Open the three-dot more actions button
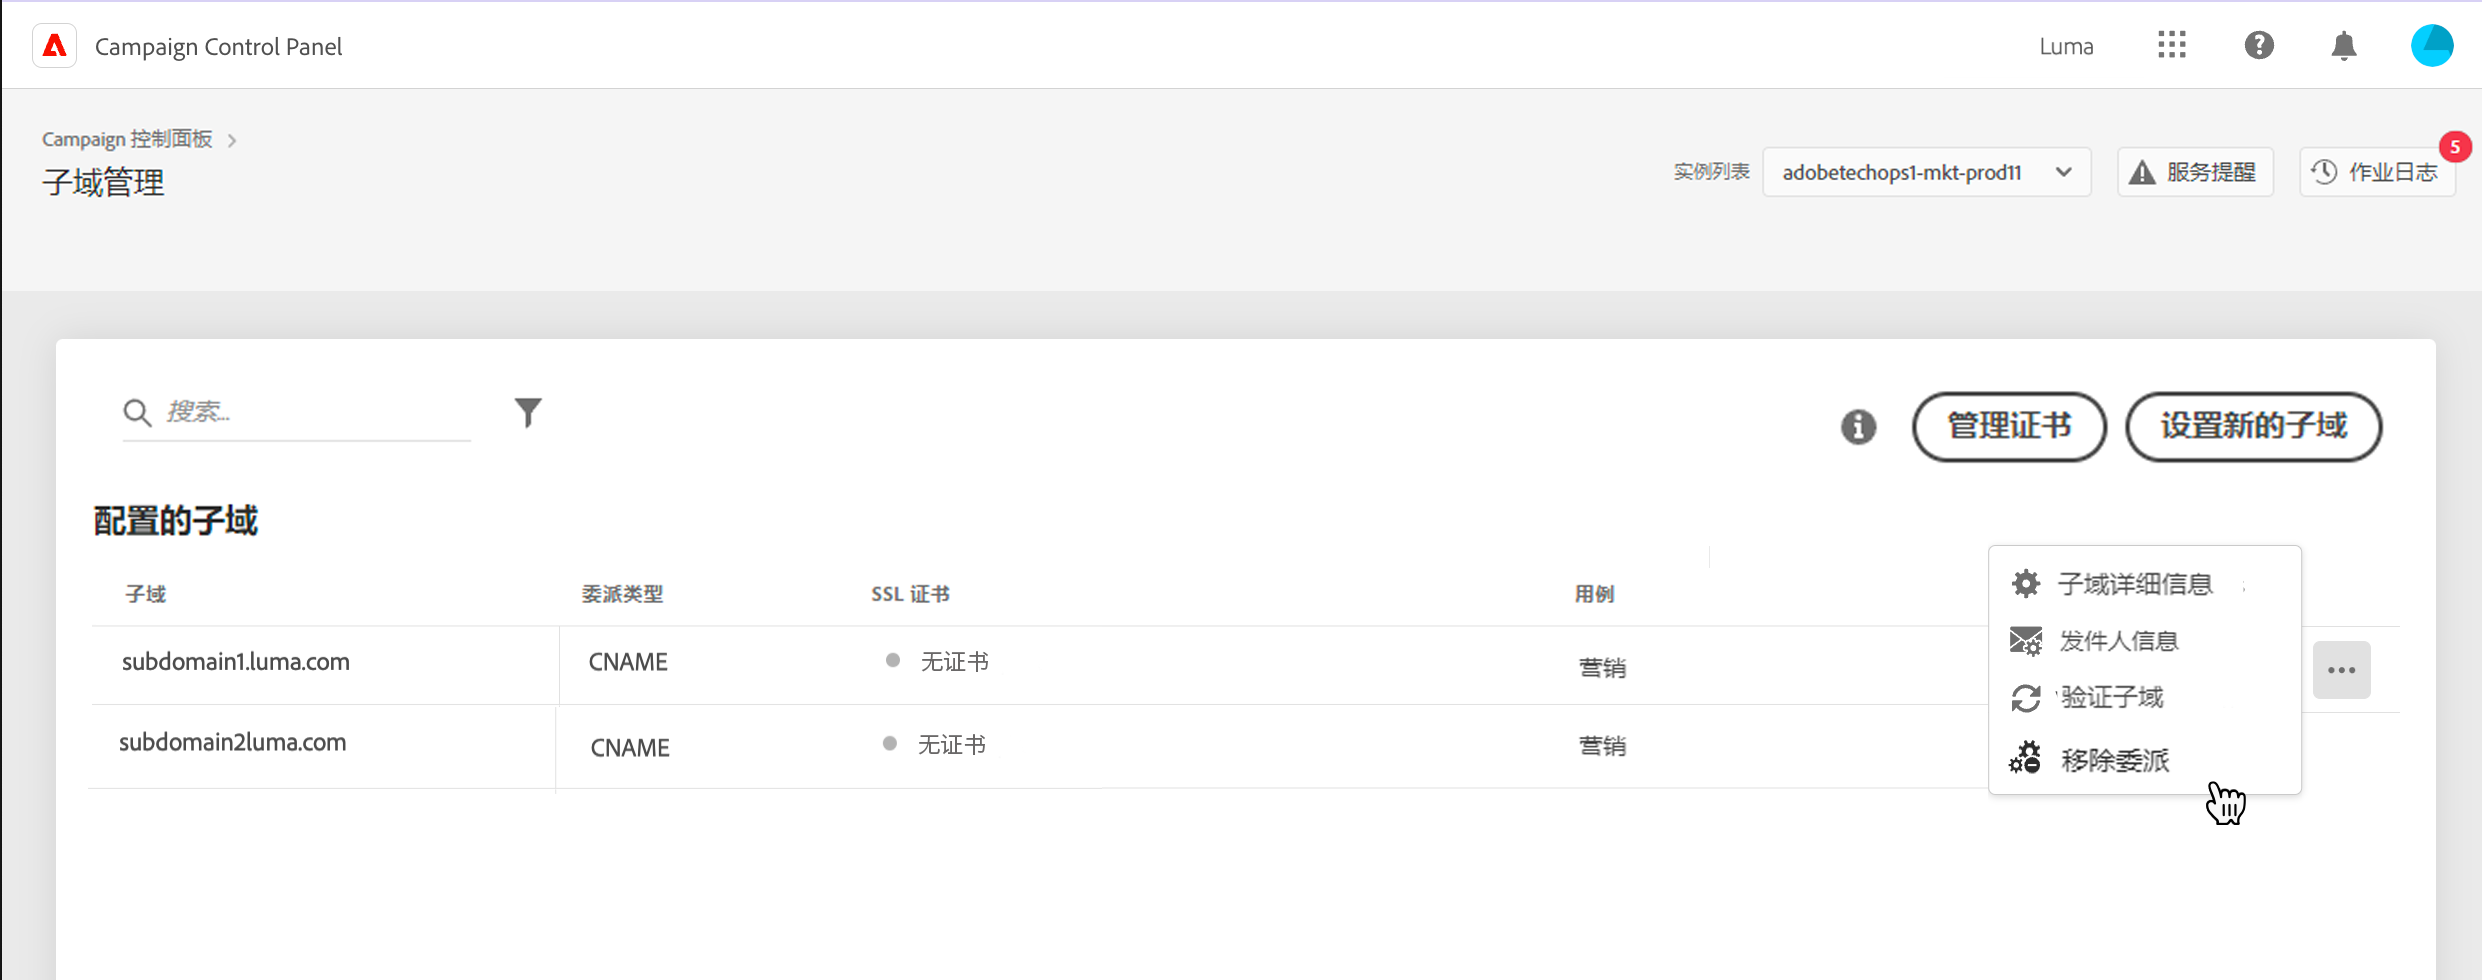2482x980 pixels. [2341, 670]
